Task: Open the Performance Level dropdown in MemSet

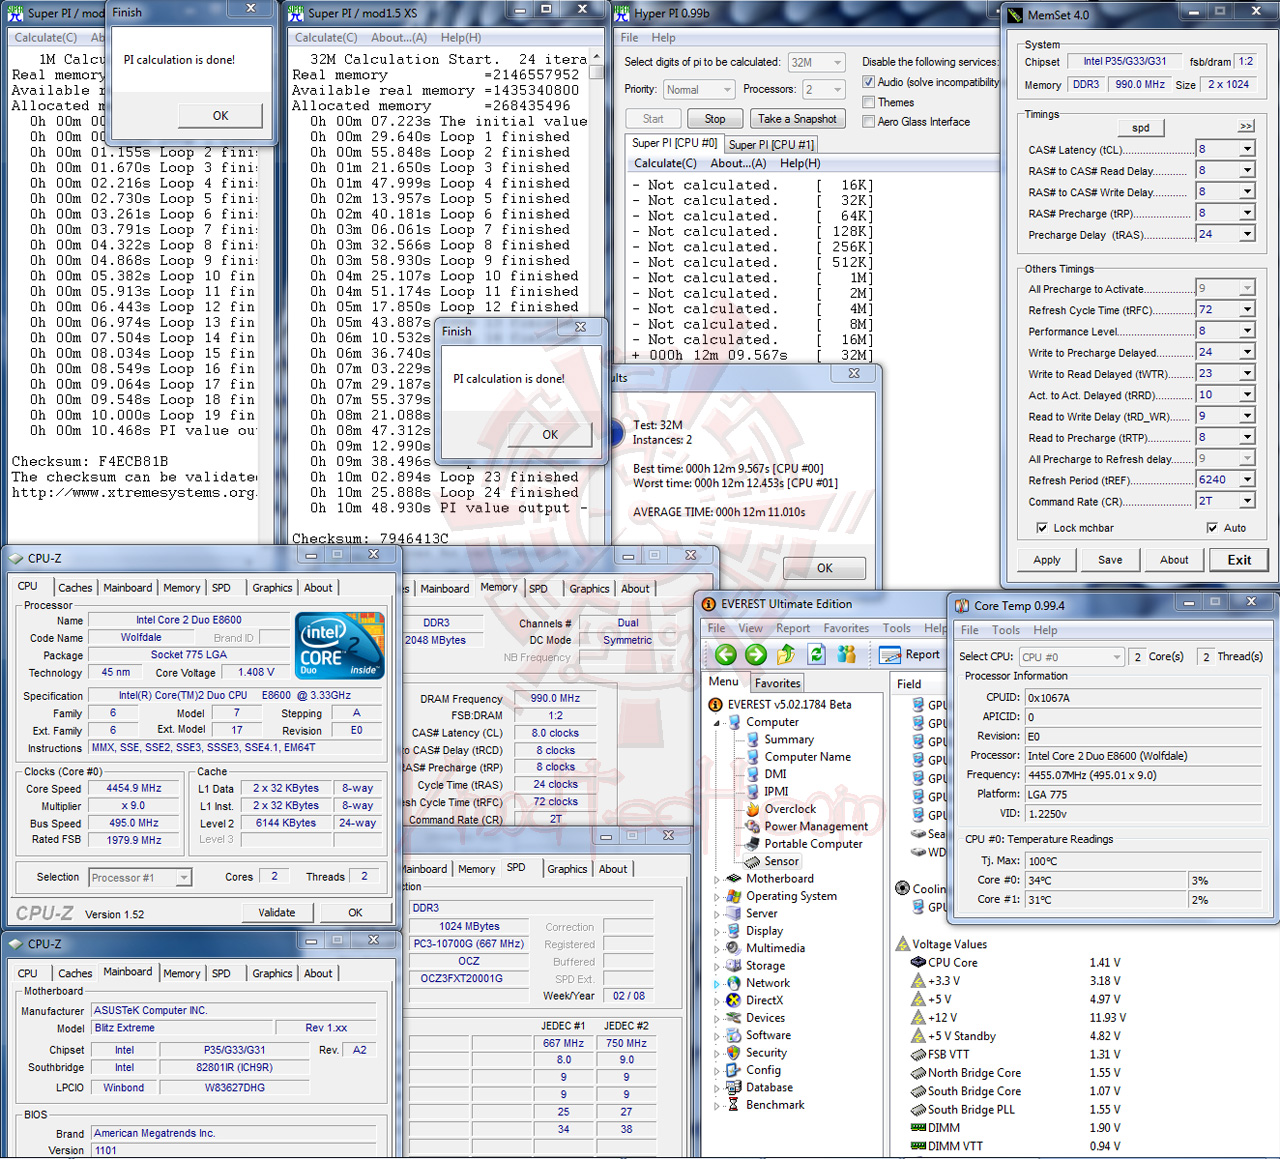Action: 1247,331
